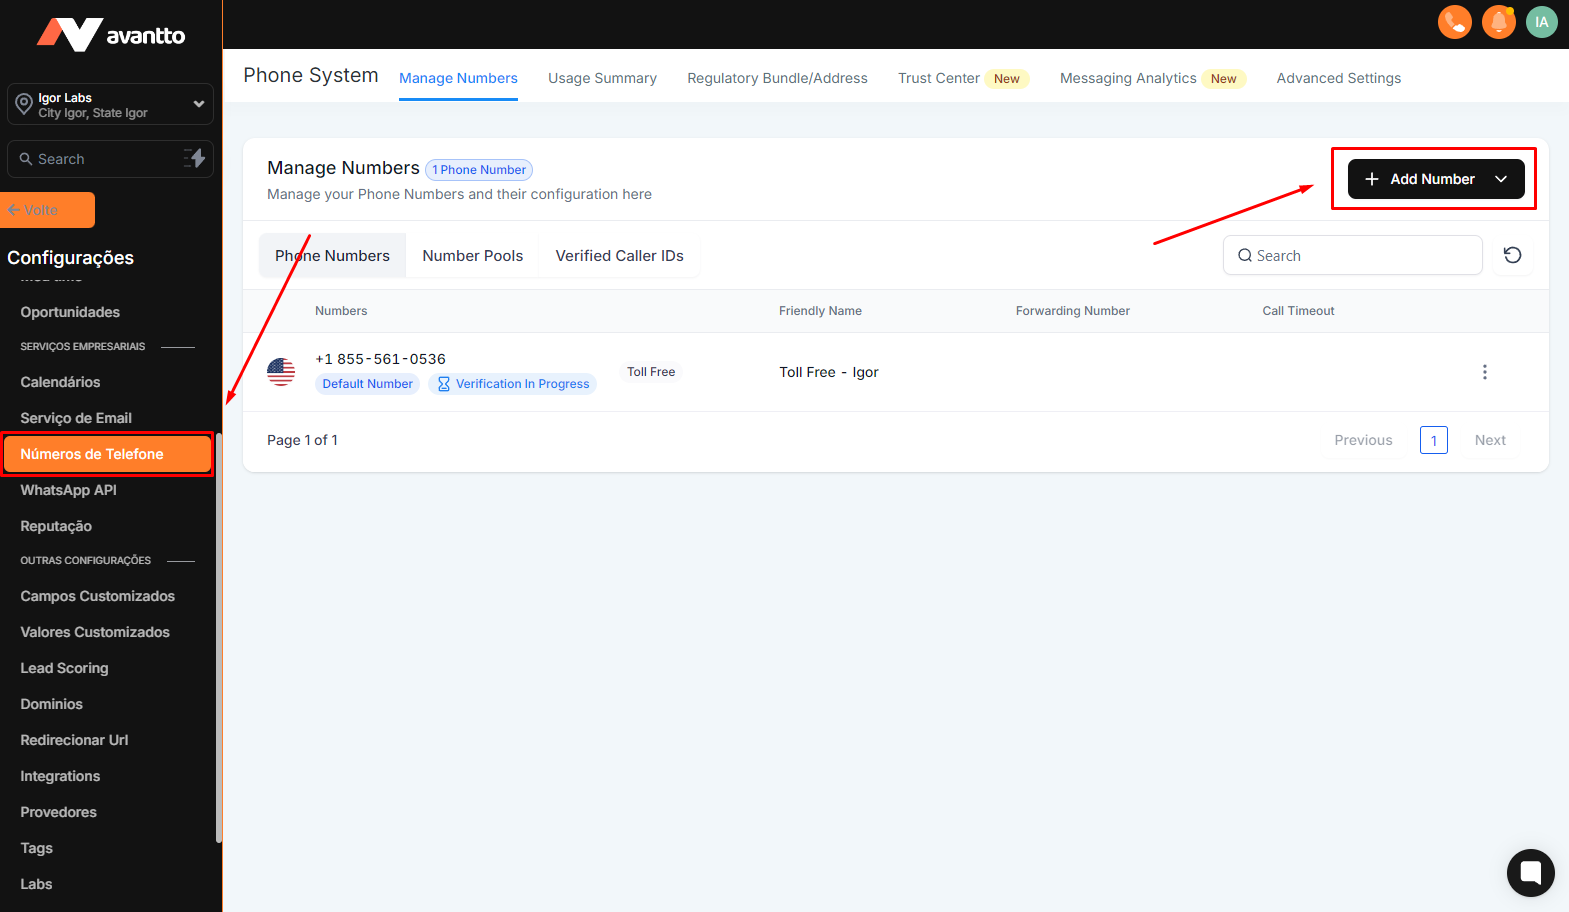Open the three-dot menu for the toll free number
This screenshot has height=912, width=1569.
(x=1484, y=372)
